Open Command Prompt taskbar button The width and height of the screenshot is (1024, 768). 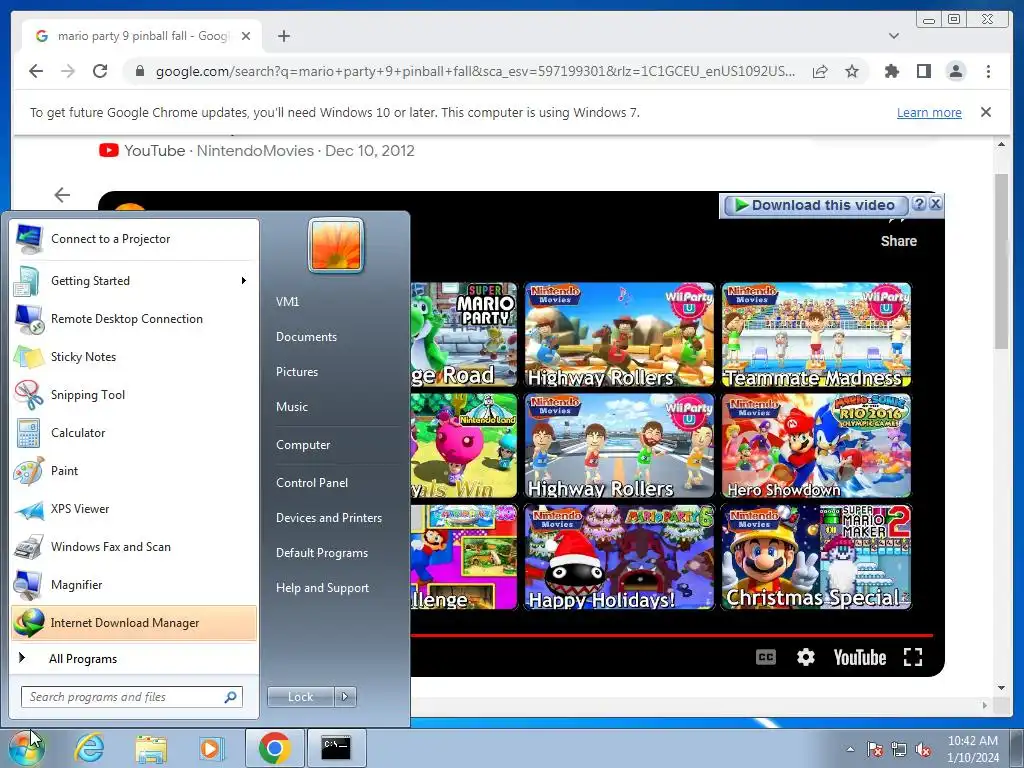tap(336, 748)
